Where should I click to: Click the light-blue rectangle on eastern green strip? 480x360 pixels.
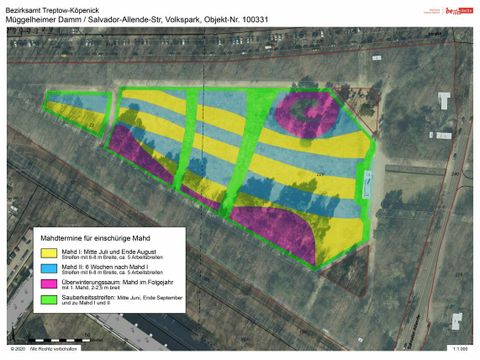(367, 184)
